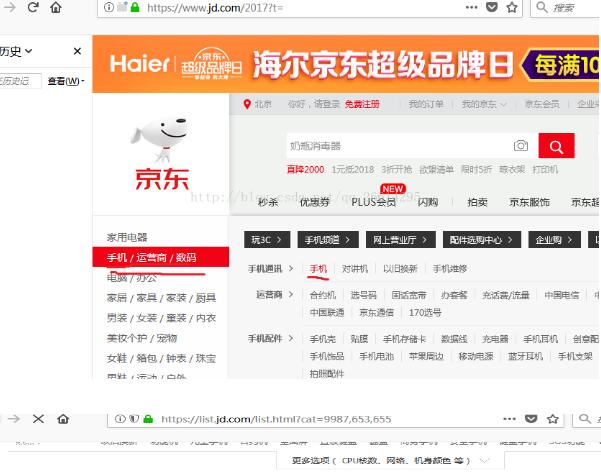This screenshot has height=473, width=601.
Task: Open page actions menu in top address bar
Action: pyautogui.click(x=471, y=7)
